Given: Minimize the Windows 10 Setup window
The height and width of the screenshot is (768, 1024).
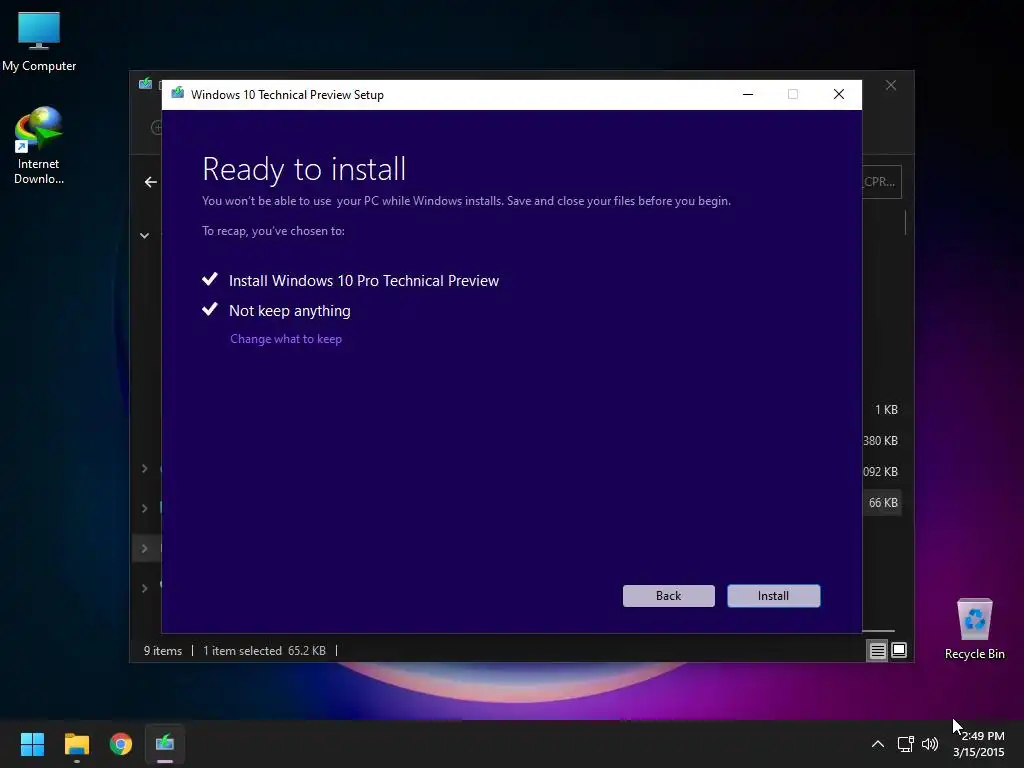Looking at the screenshot, I should click(x=748, y=95).
